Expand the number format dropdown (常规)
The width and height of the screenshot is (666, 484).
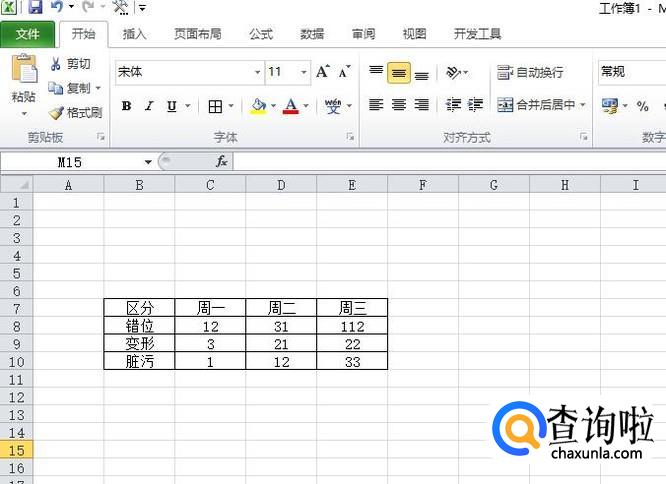tap(630, 72)
